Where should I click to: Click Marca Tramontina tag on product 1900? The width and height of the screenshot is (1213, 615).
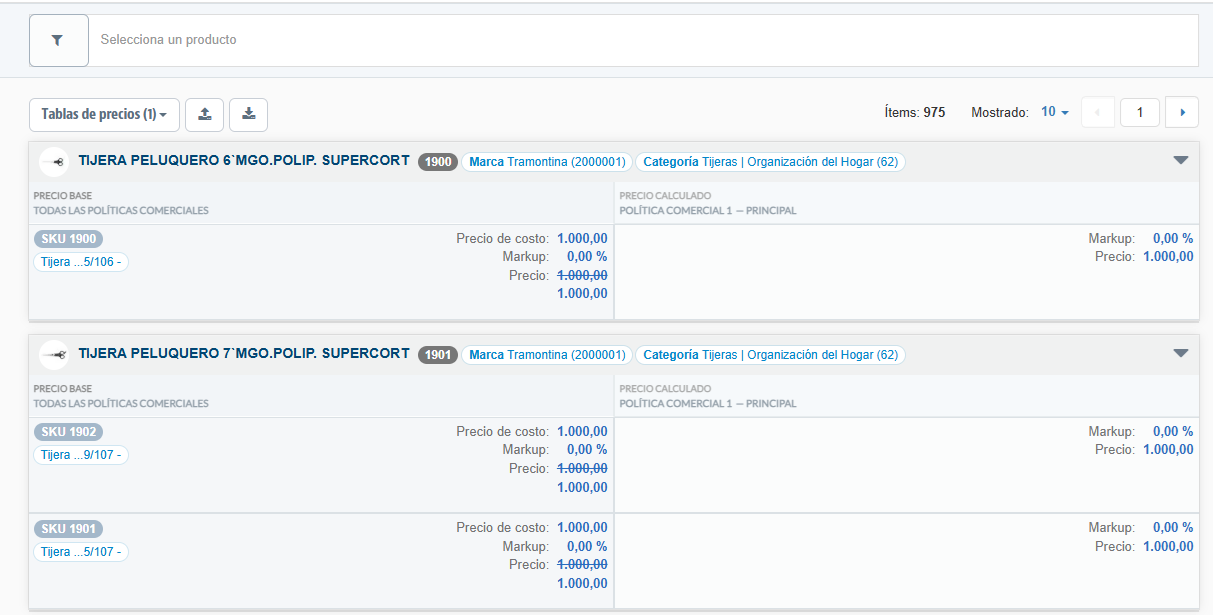point(546,161)
